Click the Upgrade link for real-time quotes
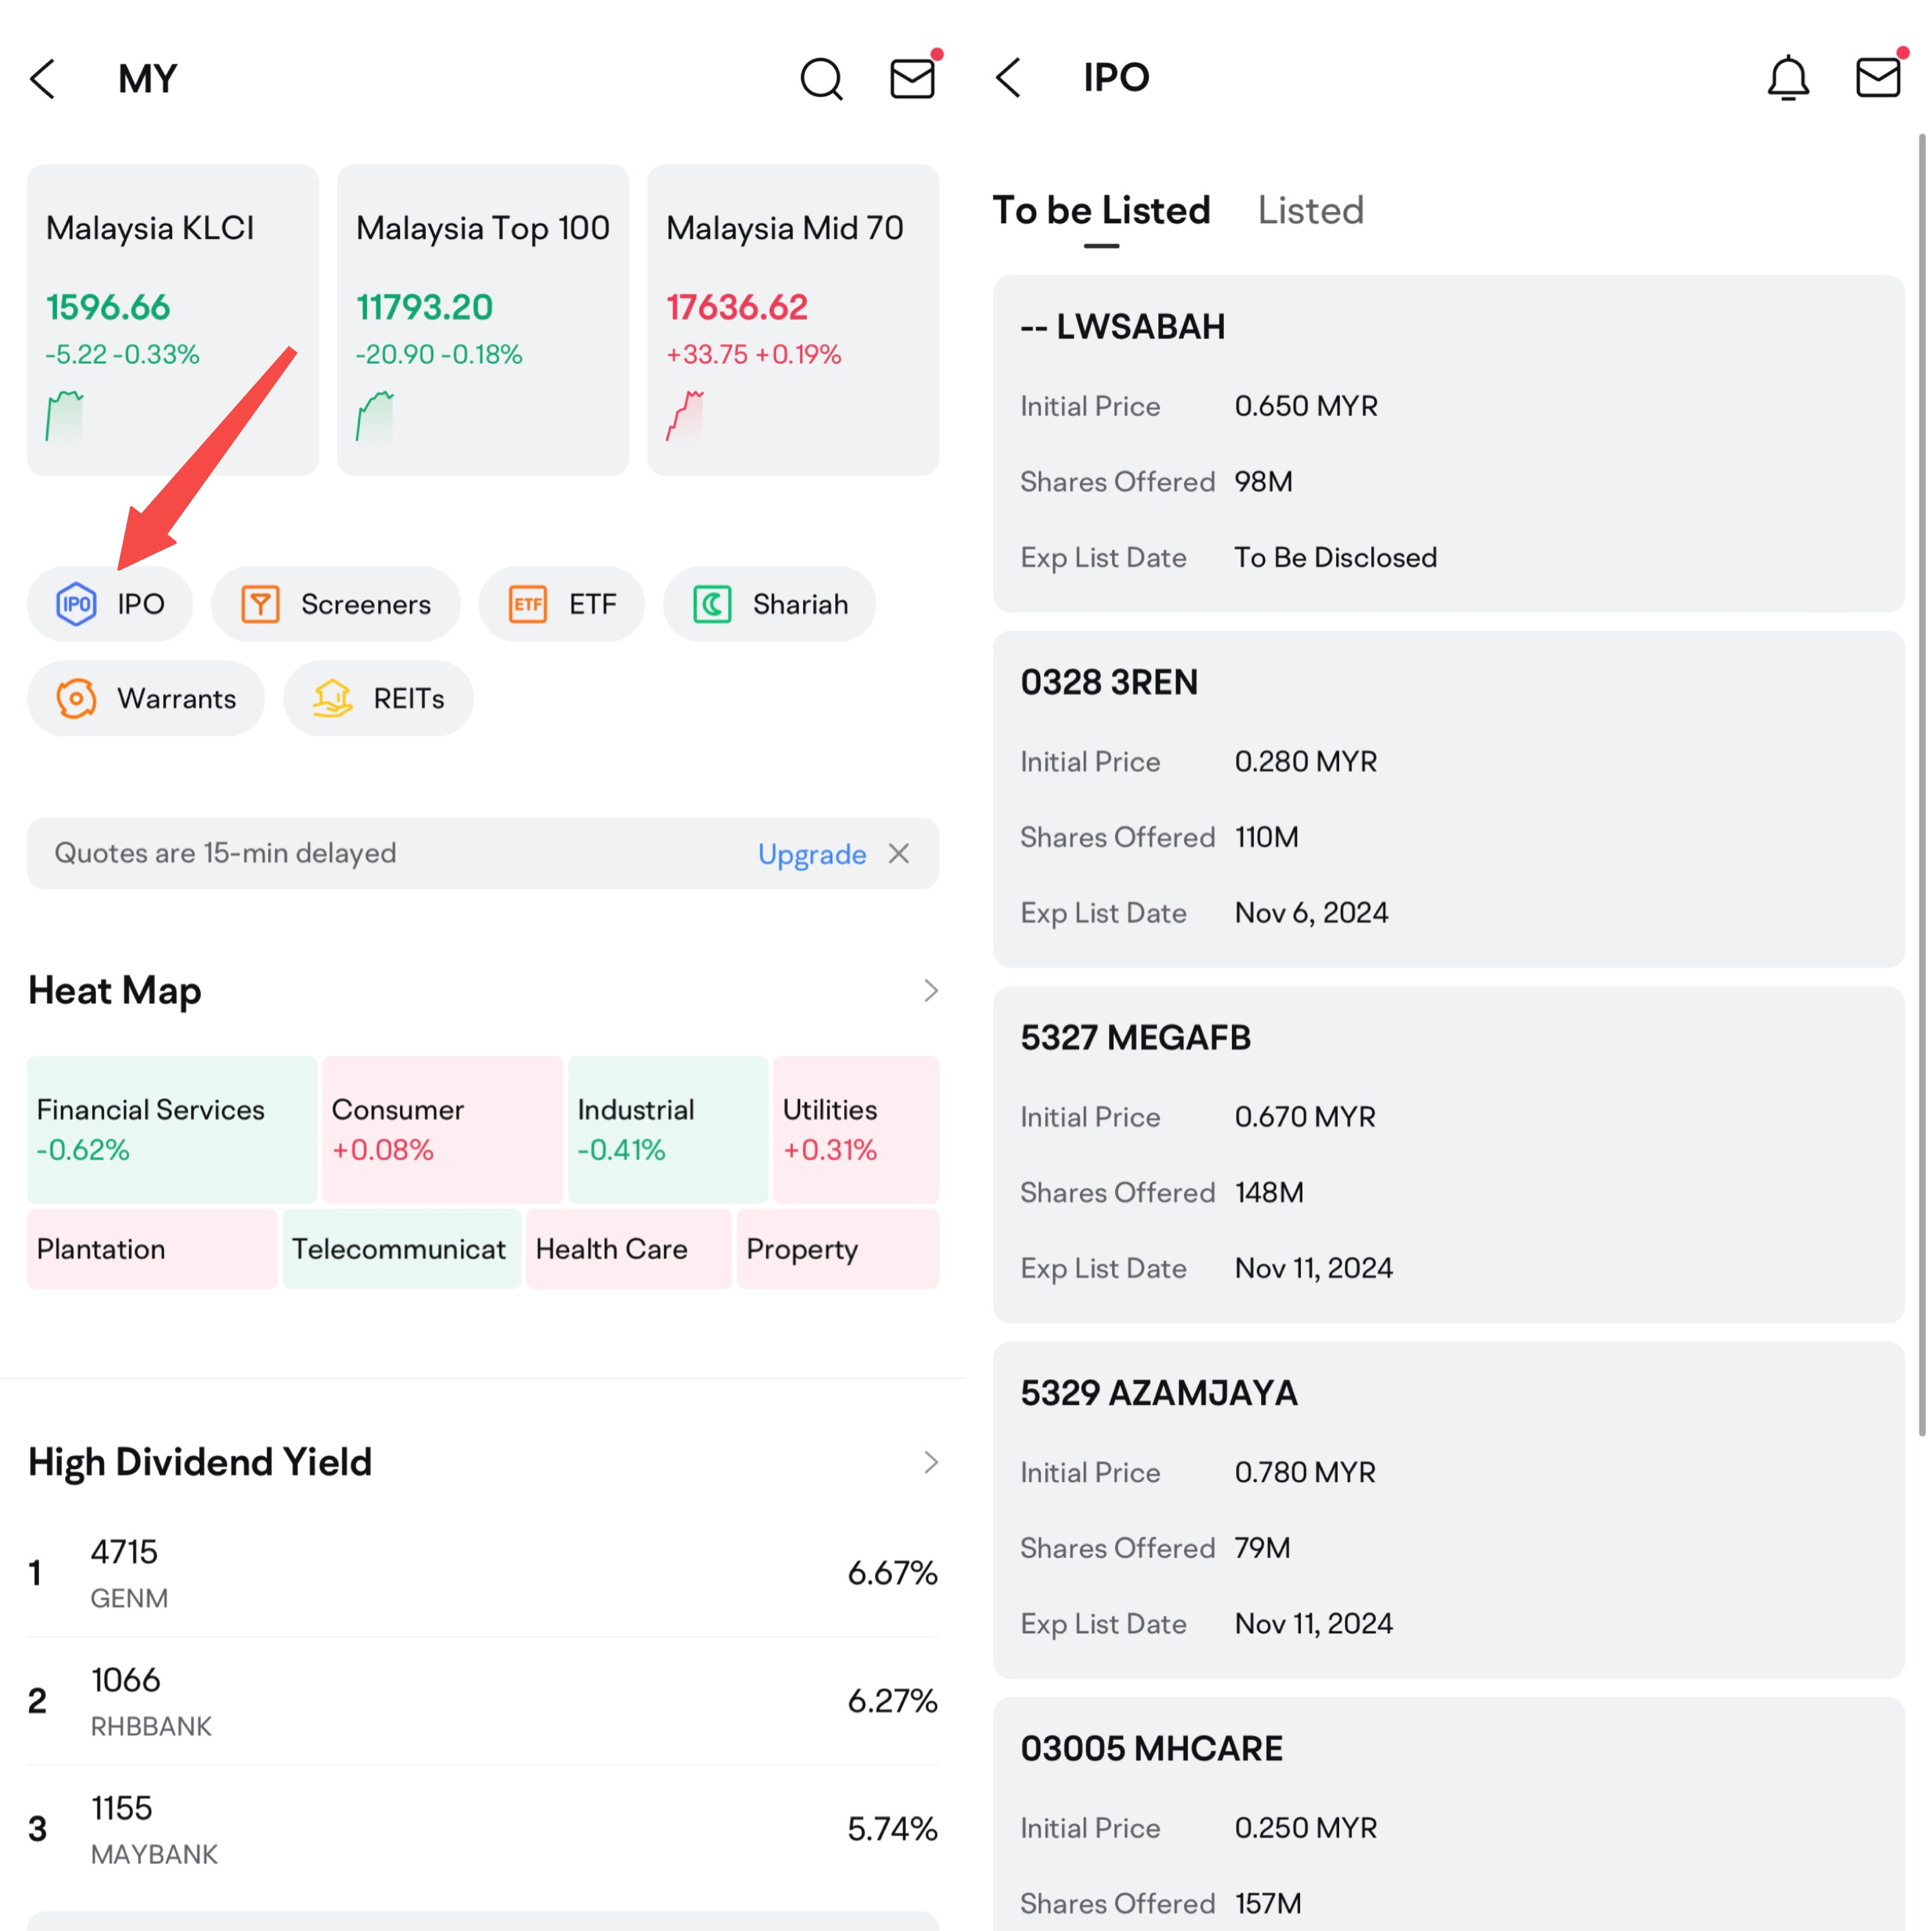This screenshot has height=1931, width=1932. [811, 853]
